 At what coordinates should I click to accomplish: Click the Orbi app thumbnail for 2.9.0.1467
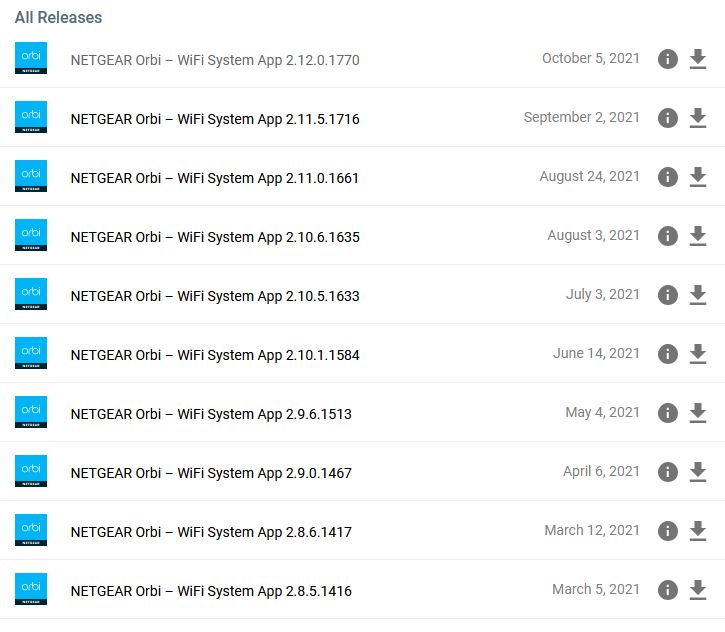tap(31, 471)
